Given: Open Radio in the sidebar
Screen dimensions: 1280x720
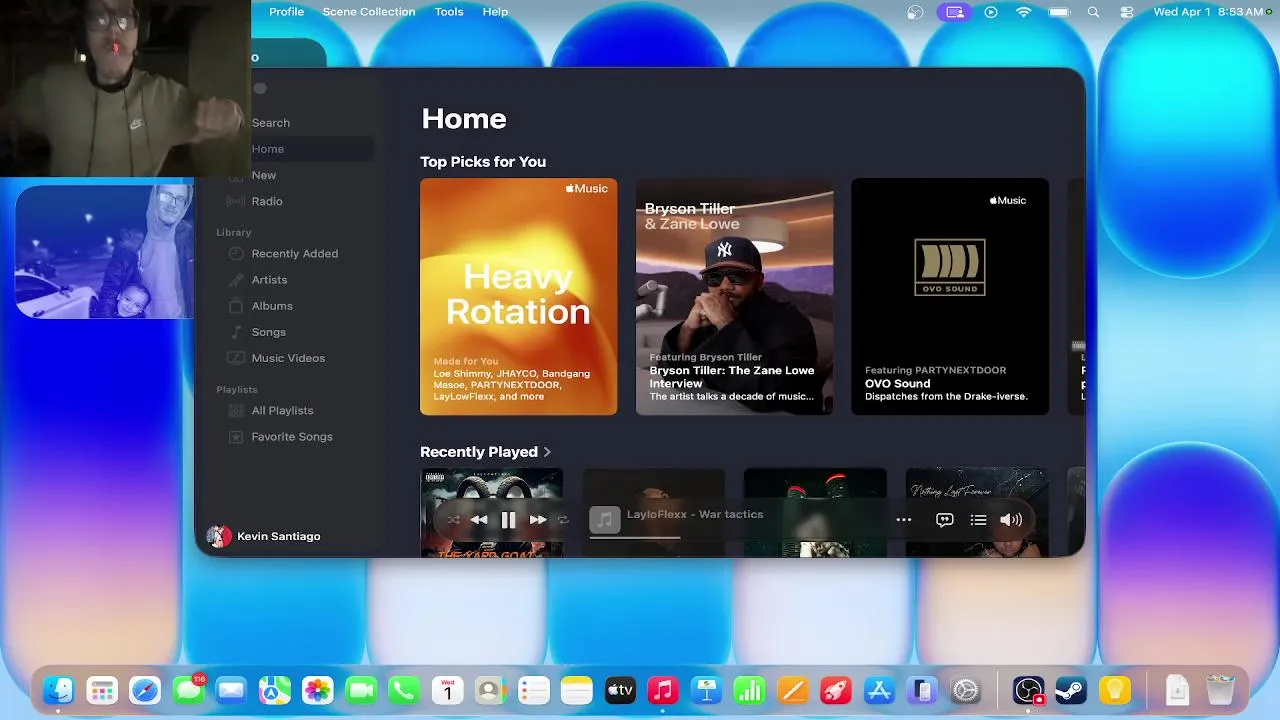Looking at the screenshot, I should click(267, 201).
